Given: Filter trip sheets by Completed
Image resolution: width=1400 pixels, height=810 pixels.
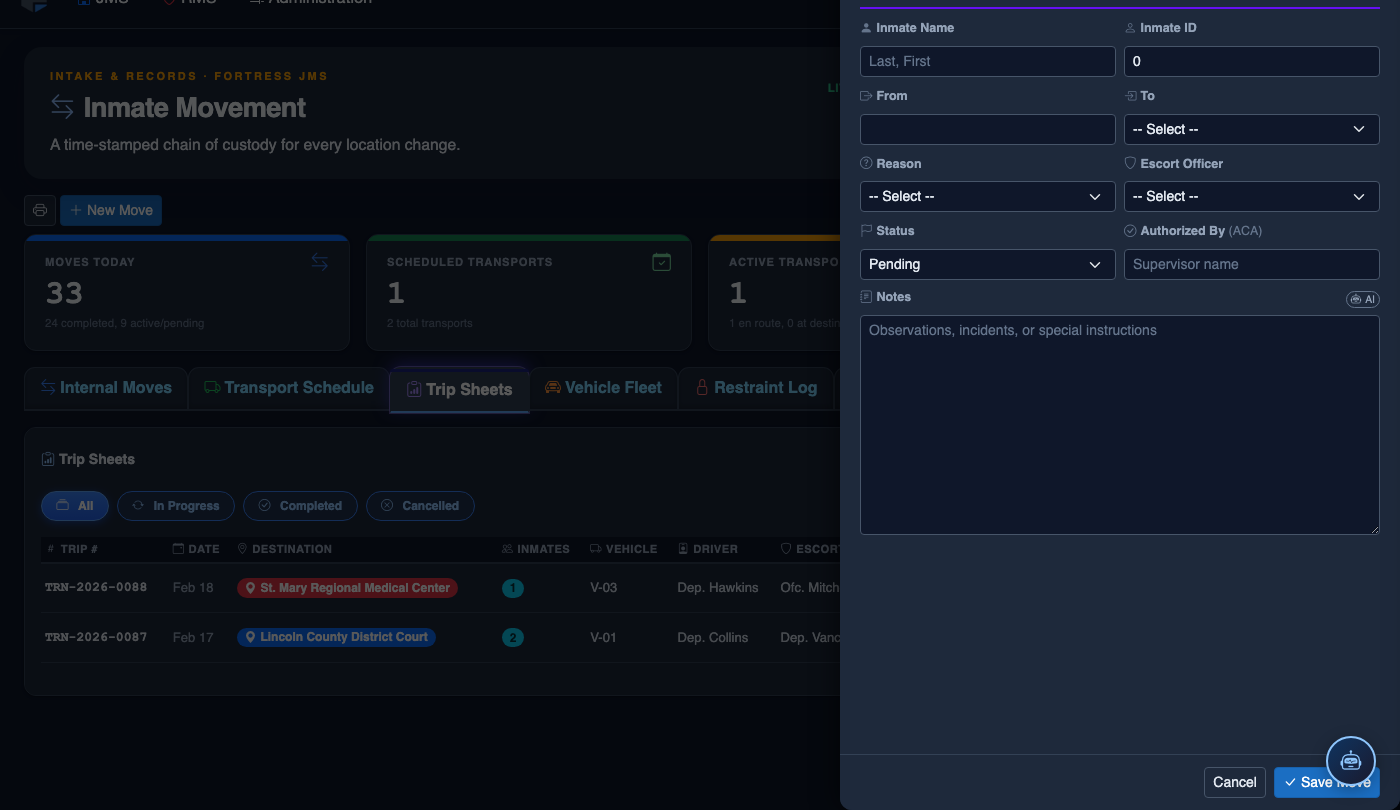Looking at the screenshot, I should (x=301, y=506).
